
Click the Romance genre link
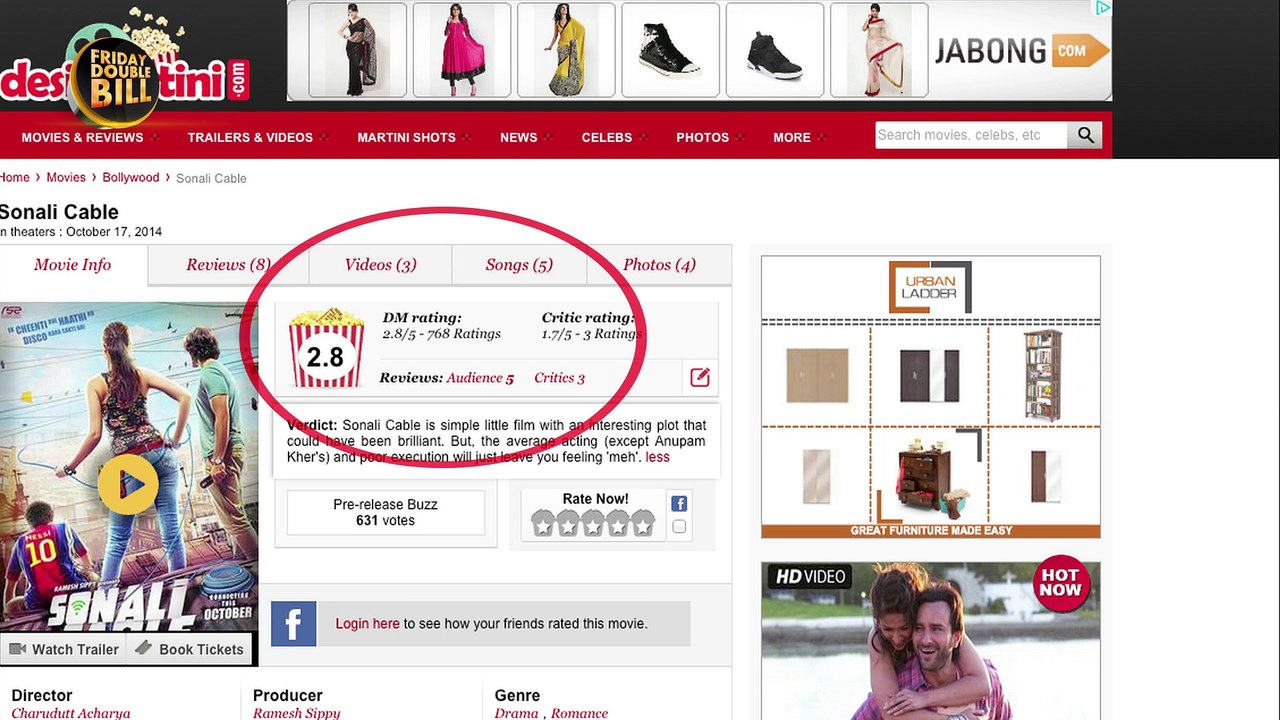click(579, 713)
